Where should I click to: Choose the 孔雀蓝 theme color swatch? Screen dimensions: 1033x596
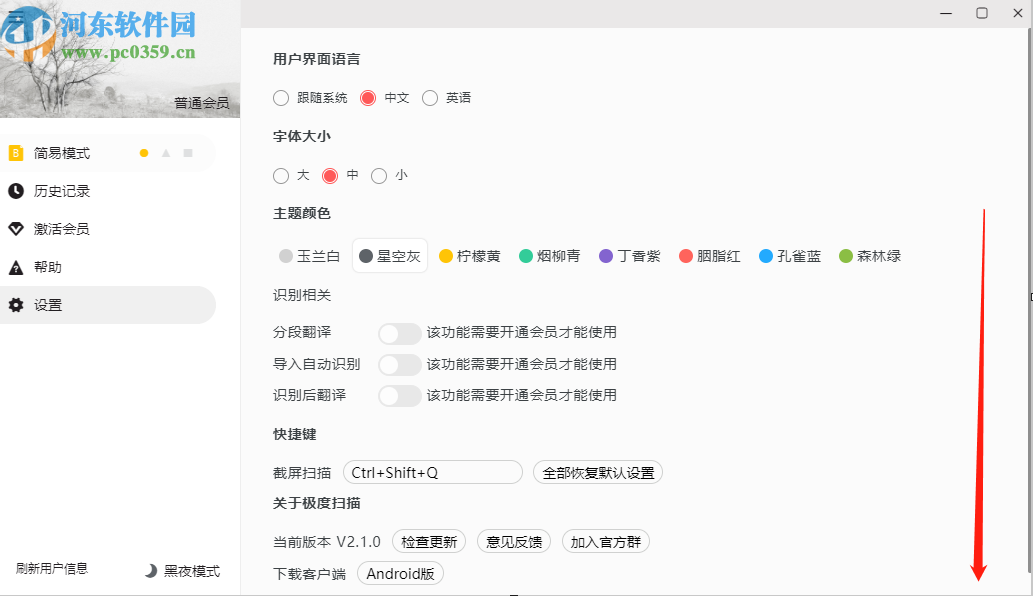point(766,256)
